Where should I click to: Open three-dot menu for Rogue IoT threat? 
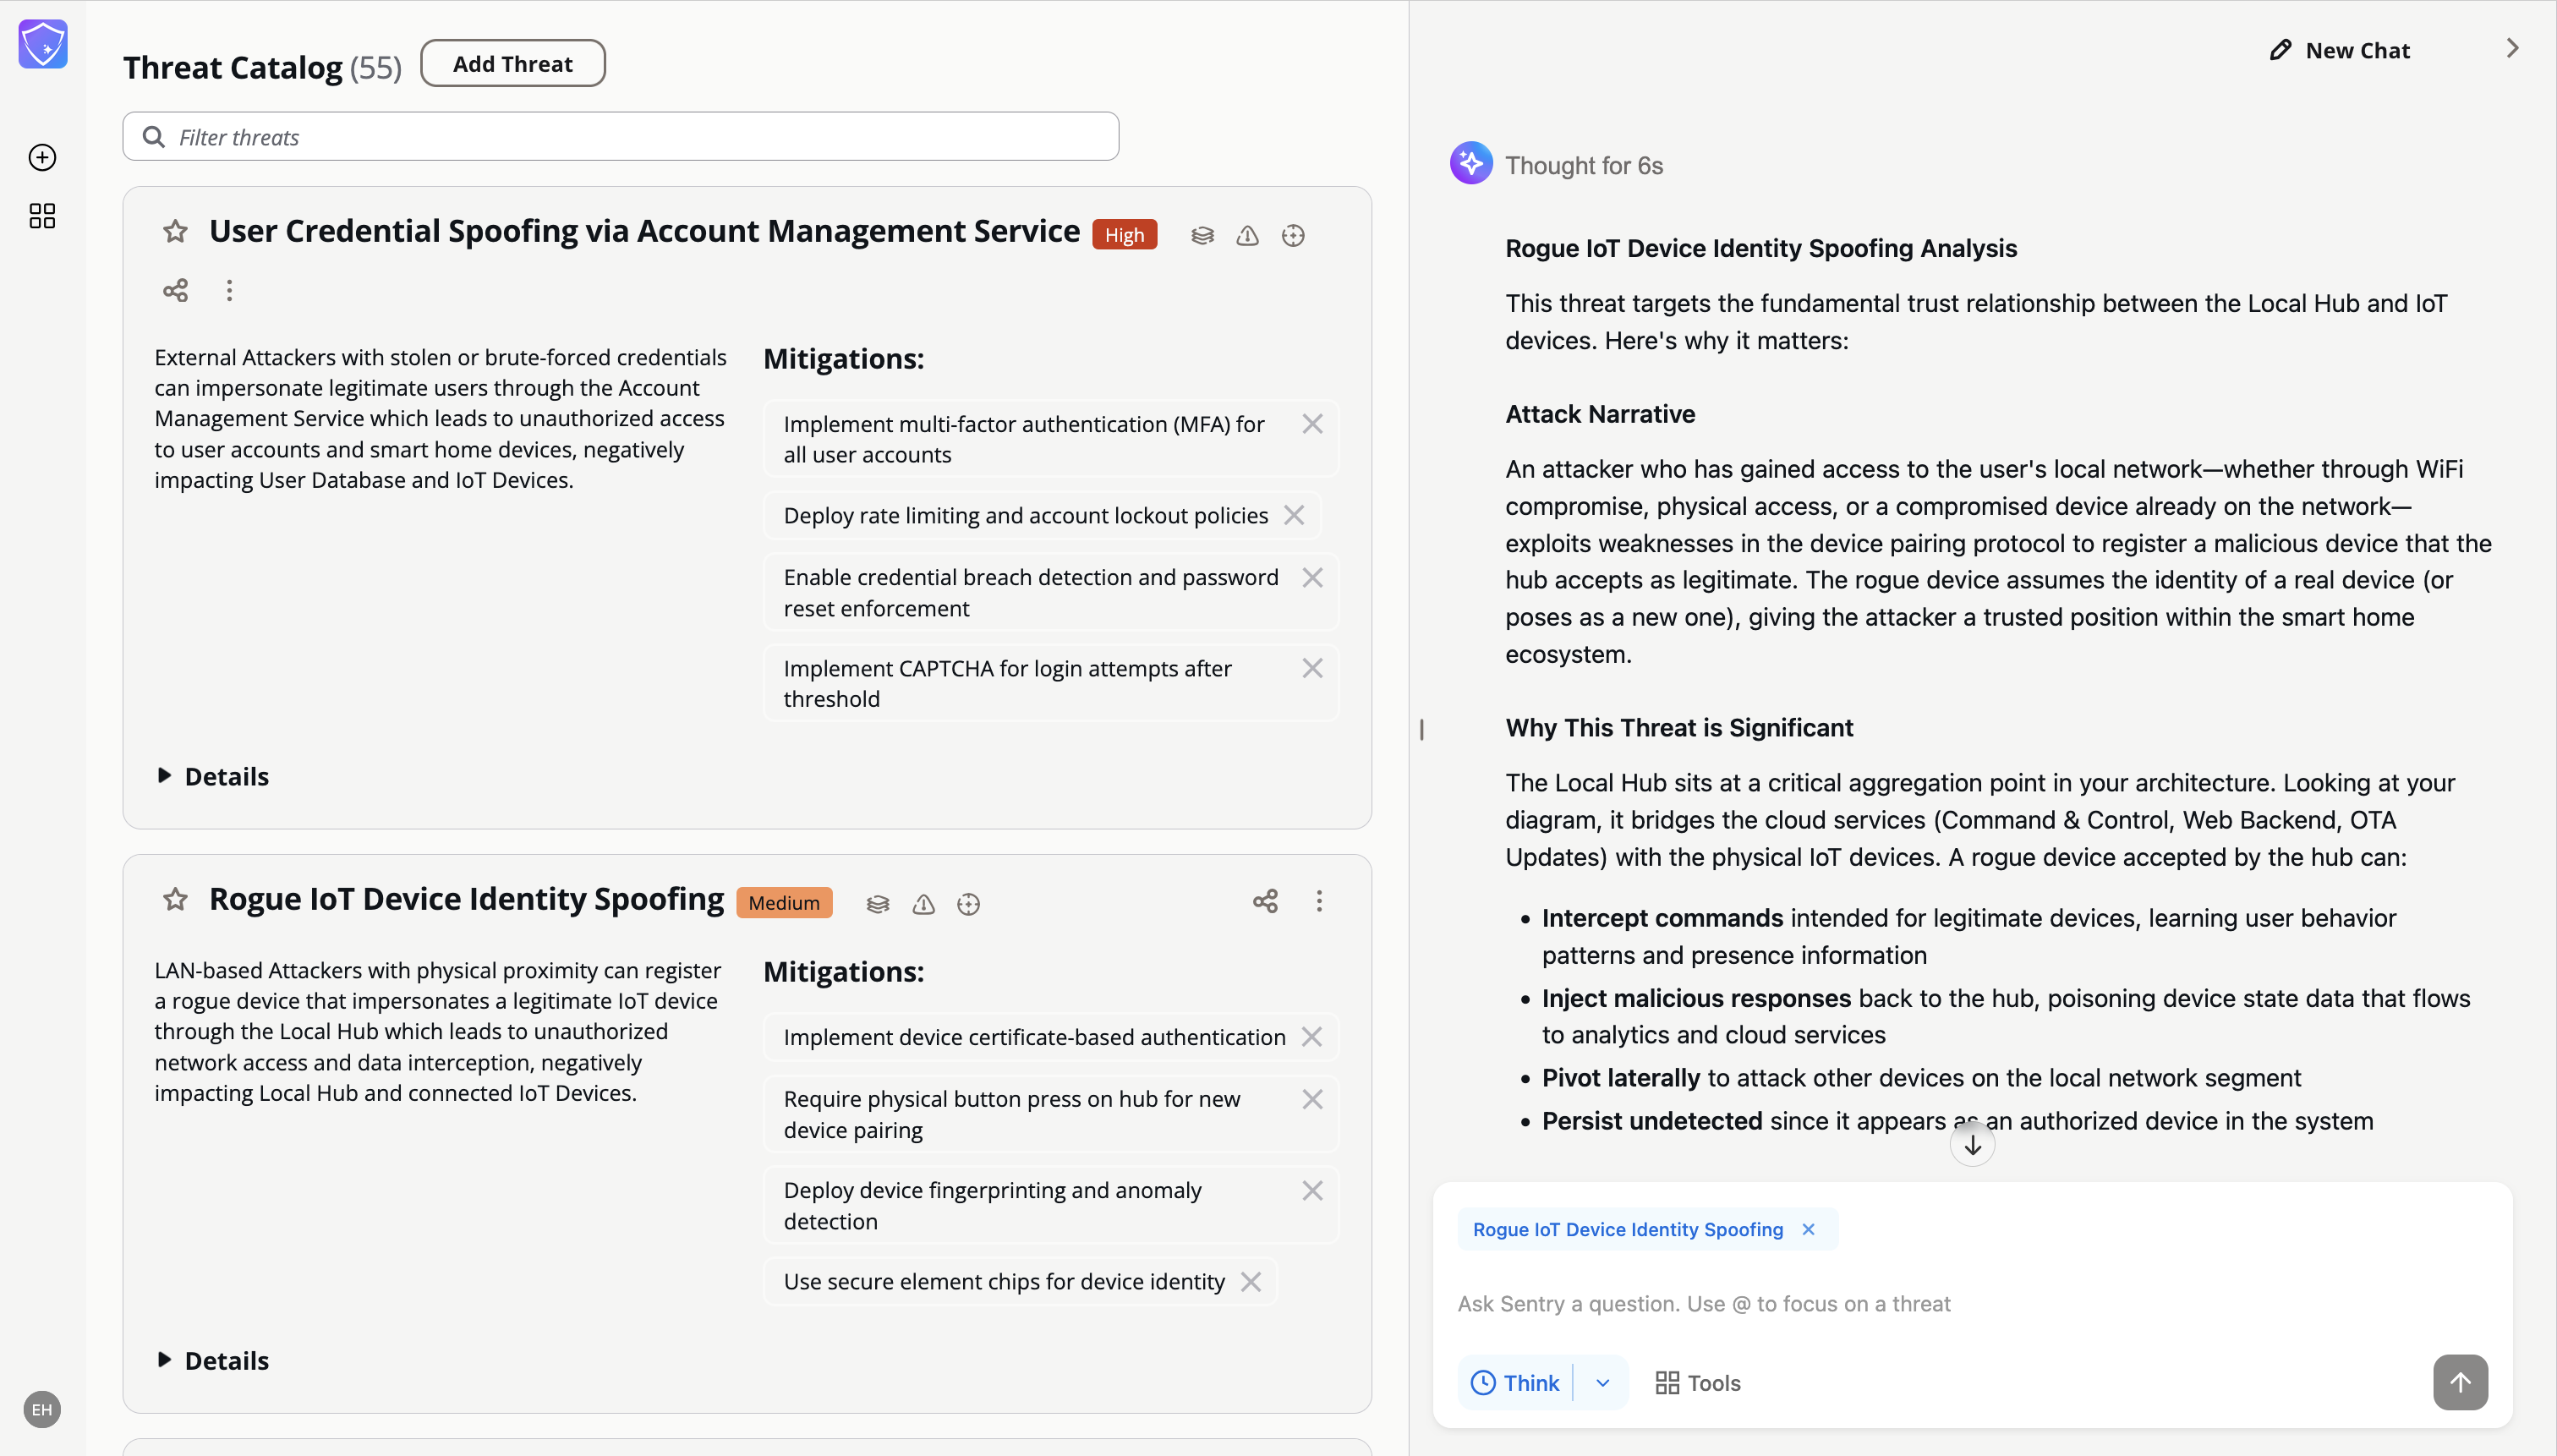(1319, 901)
